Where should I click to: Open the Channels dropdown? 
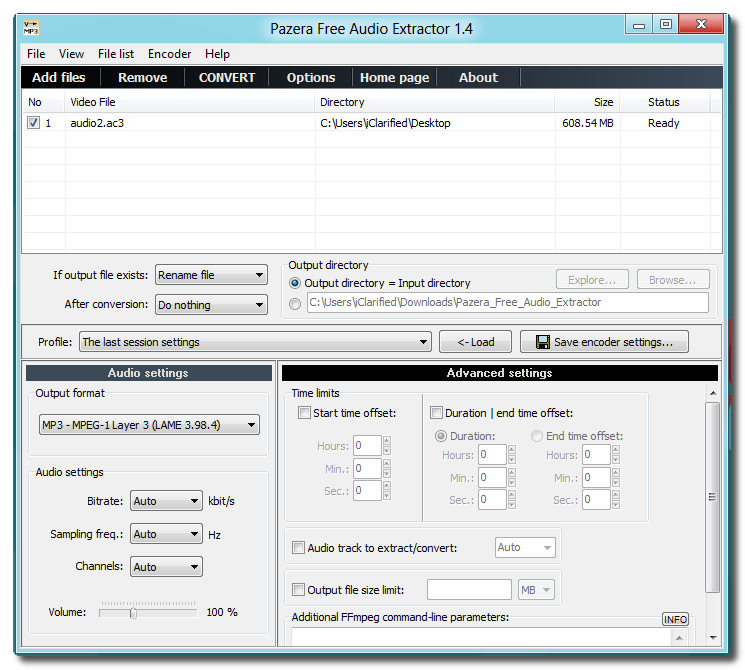pyautogui.click(x=166, y=566)
